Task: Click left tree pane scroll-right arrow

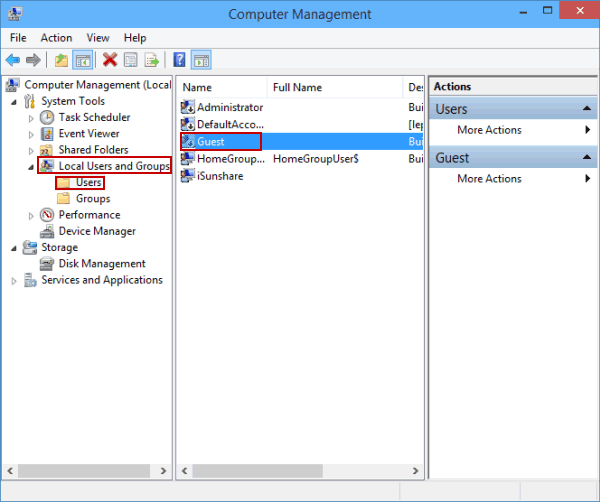Action: 163,471
